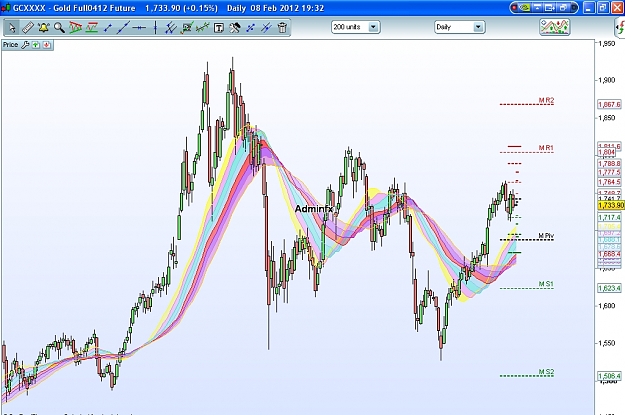Viewport: 625px width, 415px height.
Task: Open the chart checkmark indicator tool
Action: [187, 28]
